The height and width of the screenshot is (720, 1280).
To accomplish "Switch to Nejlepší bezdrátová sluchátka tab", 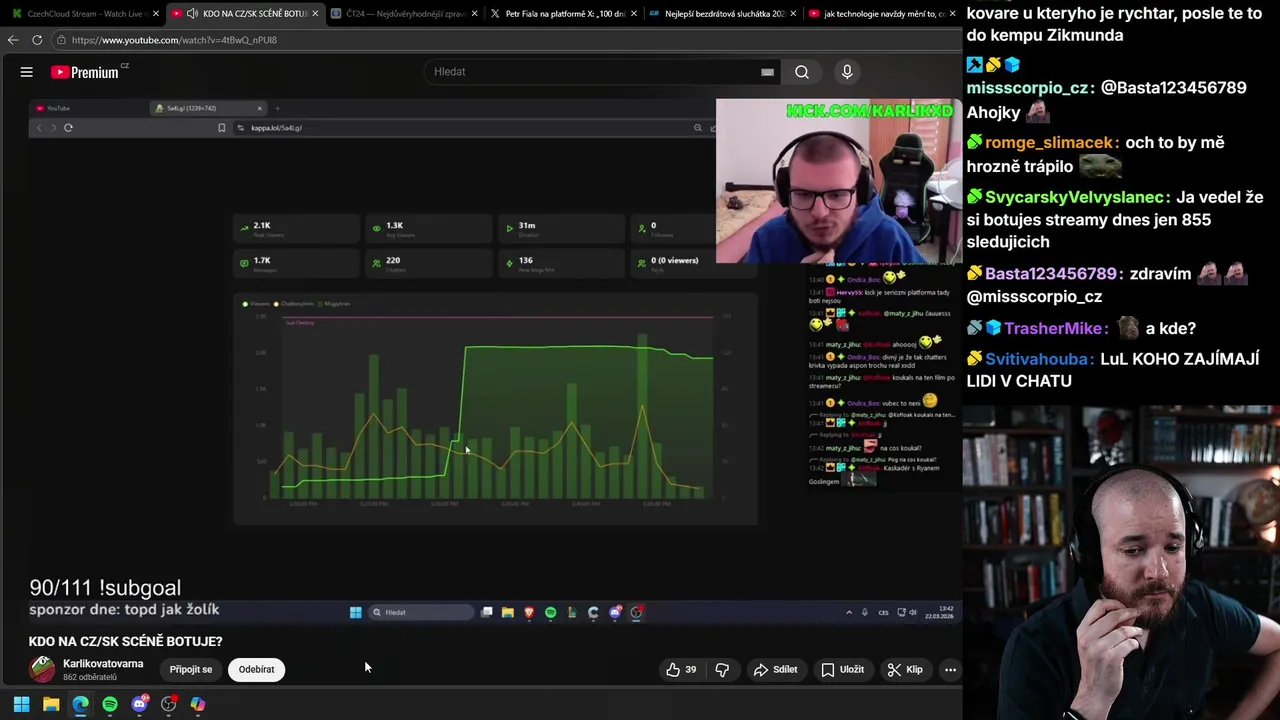I will pos(722,14).
